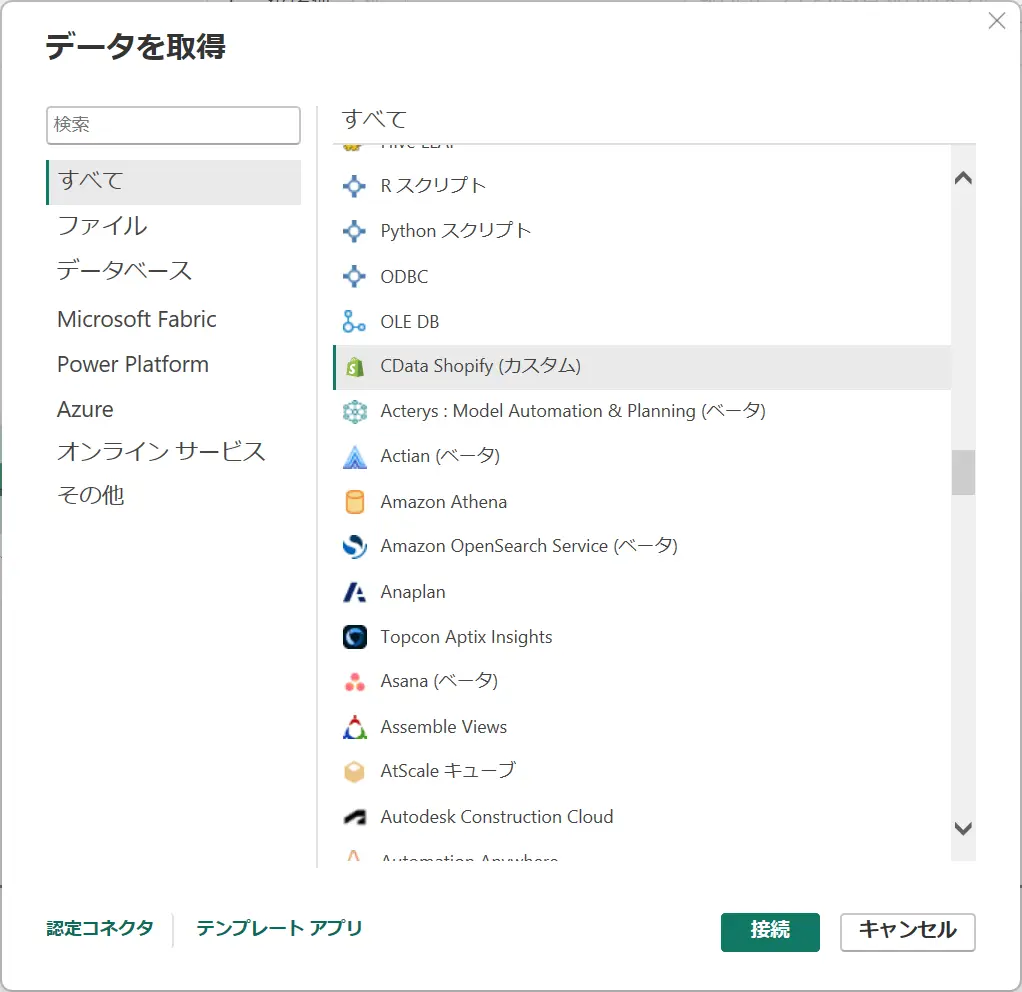Screen dimensions: 1022x992
Task: Click the AtScale キューブ icon
Action: click(354, 772)
